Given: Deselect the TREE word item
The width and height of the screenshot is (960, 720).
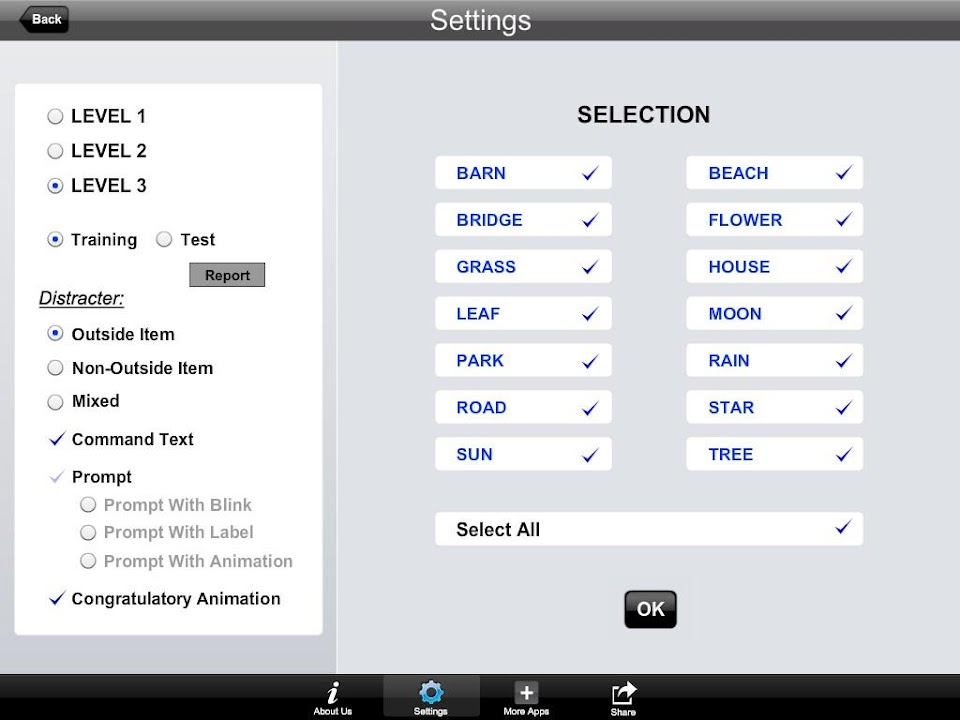Looking at the screenshot, I should point(843,454).
